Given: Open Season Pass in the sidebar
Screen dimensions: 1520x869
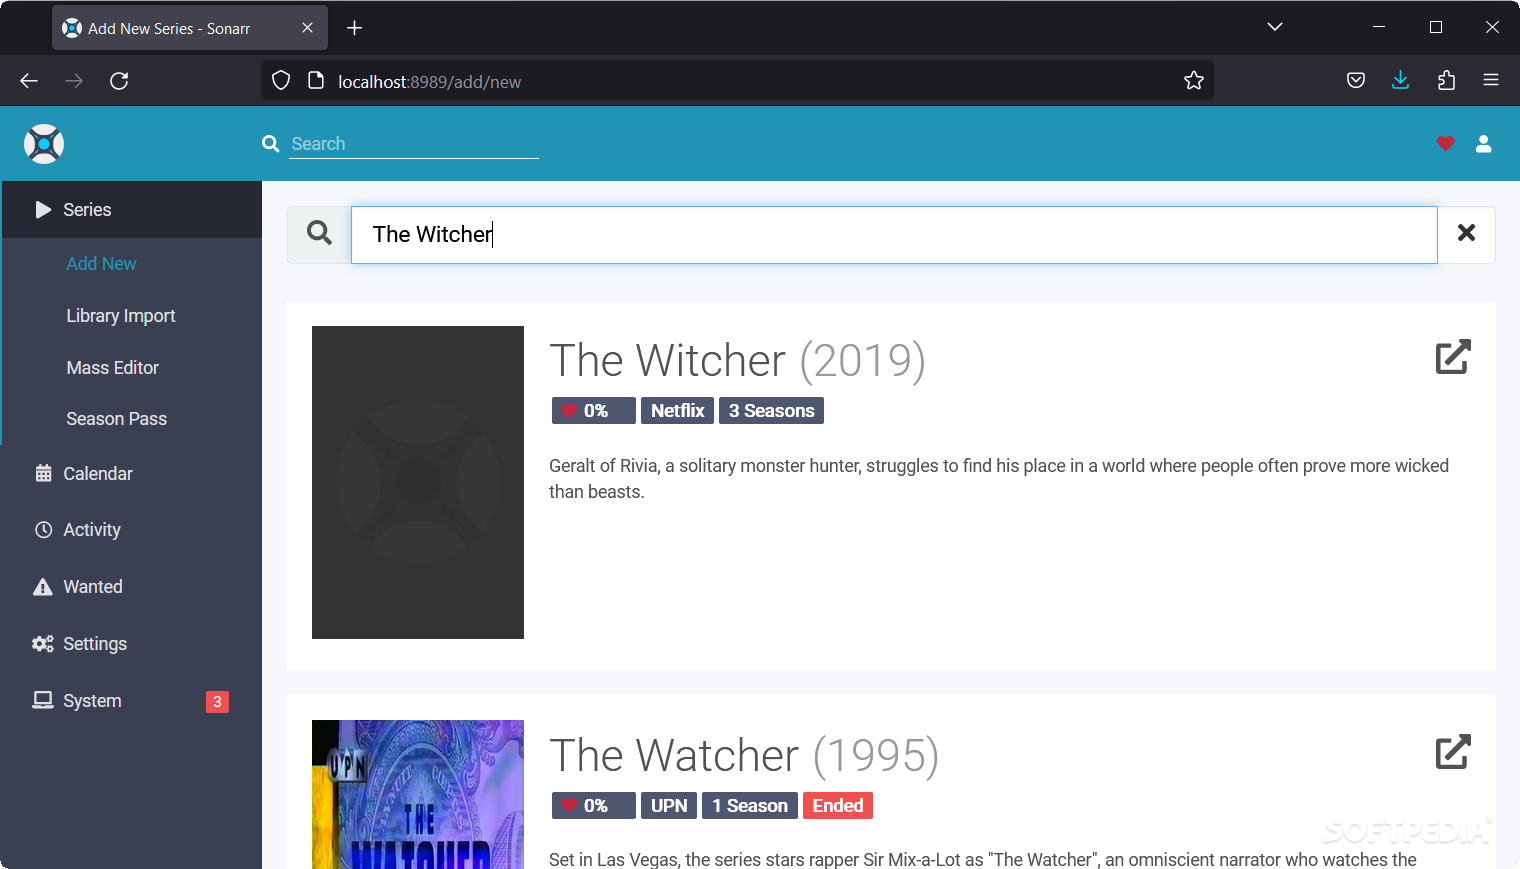Looking at the screenshot, I should 117,419.
